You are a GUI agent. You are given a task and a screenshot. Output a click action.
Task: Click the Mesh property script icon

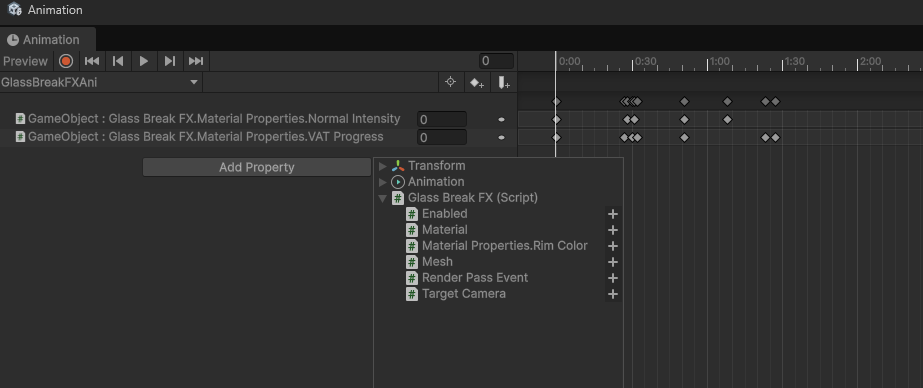pos(412,261)
